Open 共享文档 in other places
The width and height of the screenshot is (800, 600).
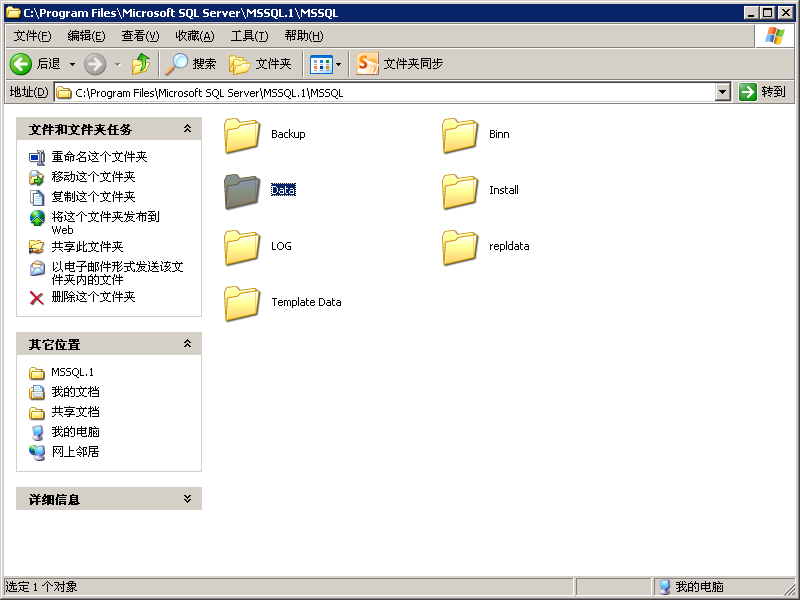75,412
